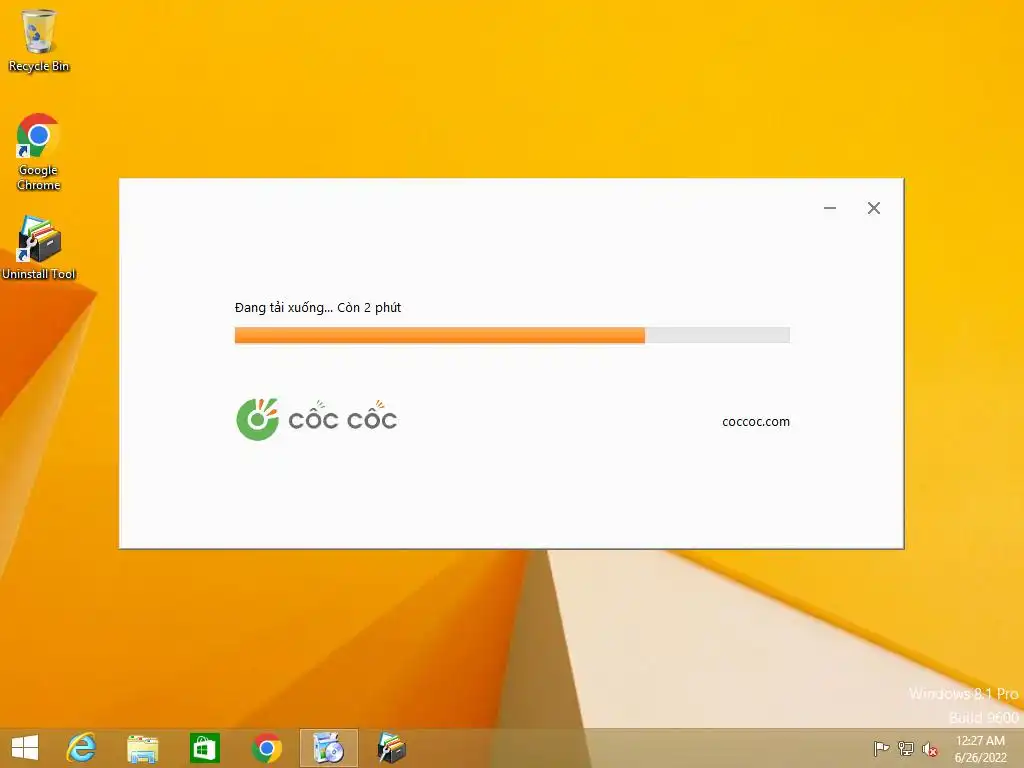Click the orange download progress bar
This screenshot has height=768, width=1024.
512,335
